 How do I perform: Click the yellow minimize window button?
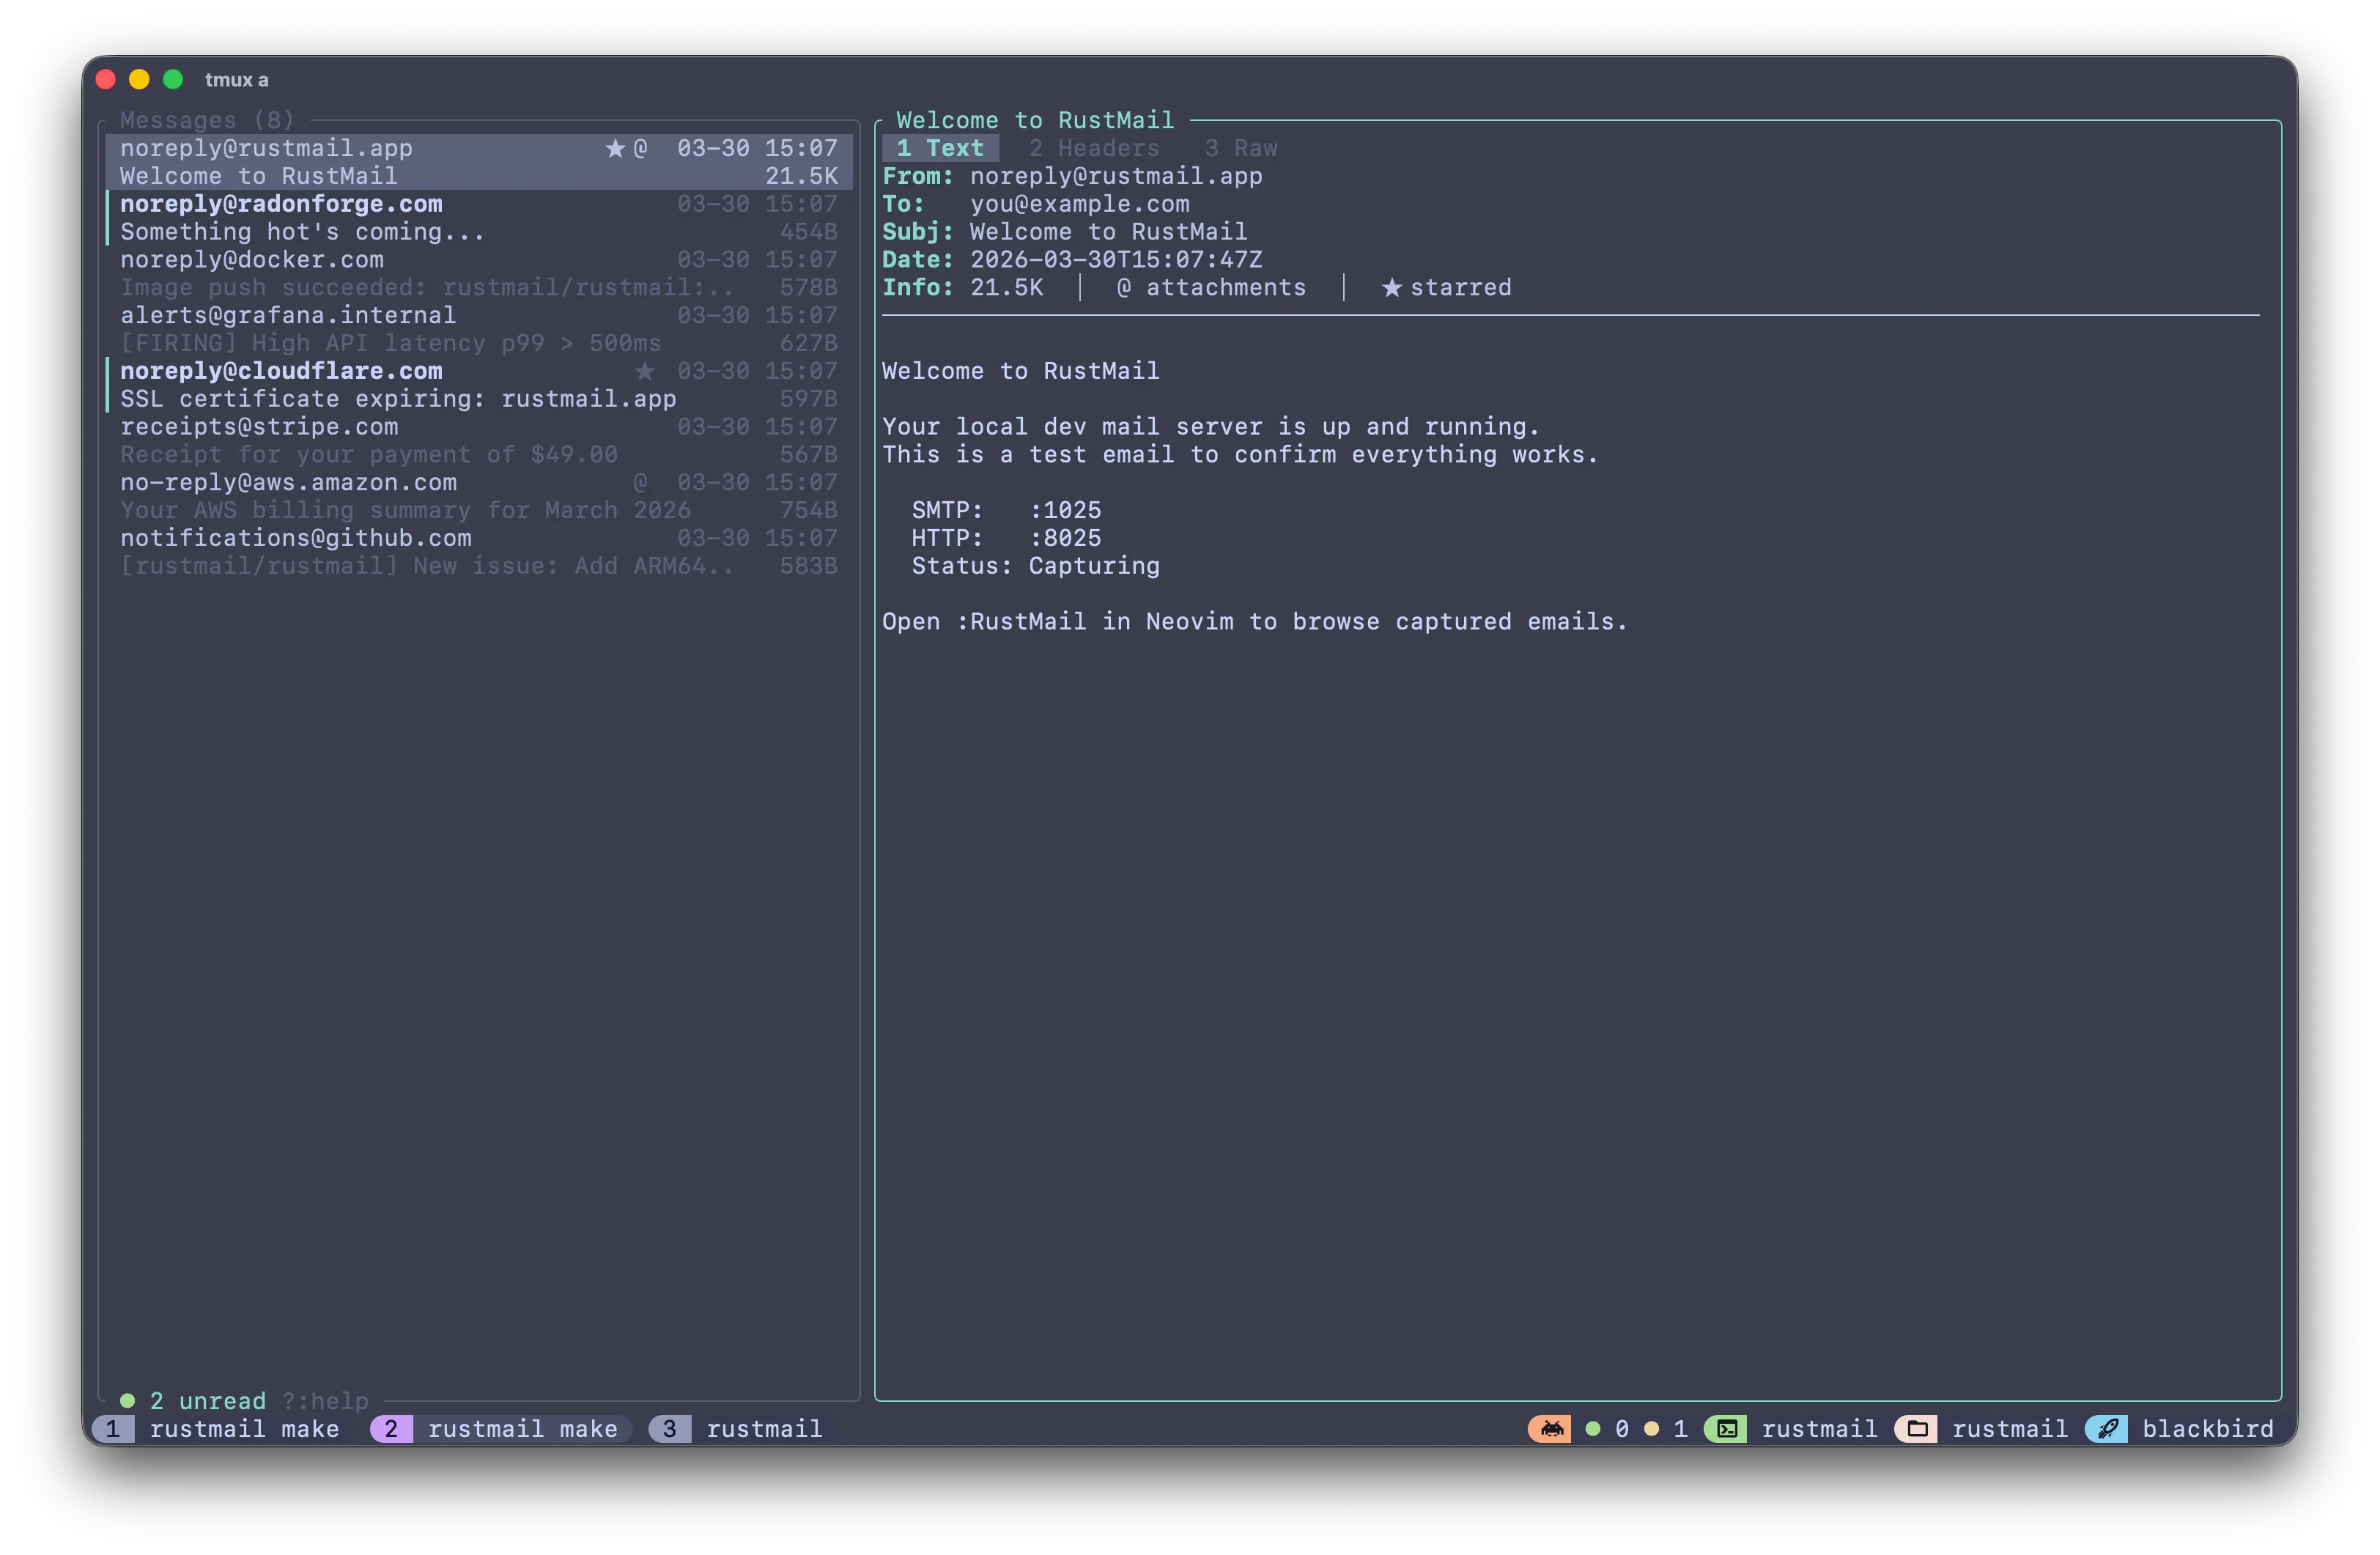point(139,79)
